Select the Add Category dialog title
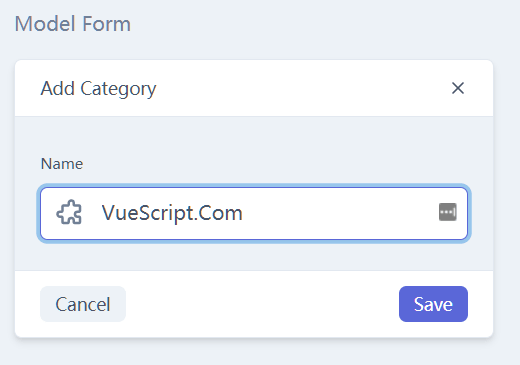The width and height of the screenshot is (520, 365). 98,89
